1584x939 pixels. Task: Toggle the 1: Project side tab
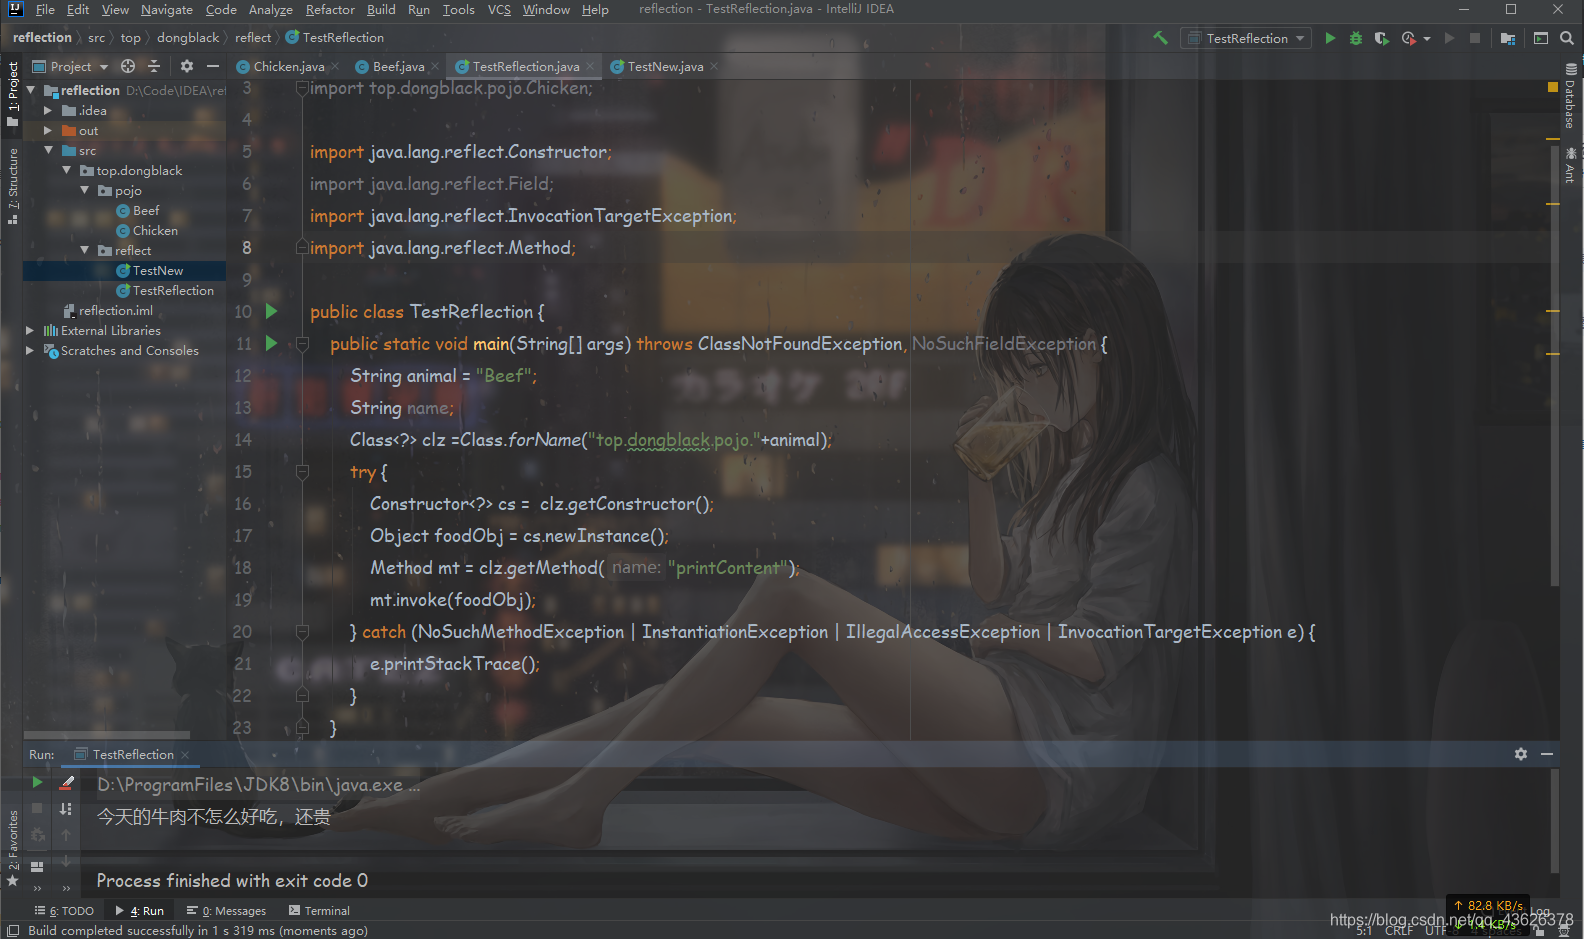coord(12,95)
